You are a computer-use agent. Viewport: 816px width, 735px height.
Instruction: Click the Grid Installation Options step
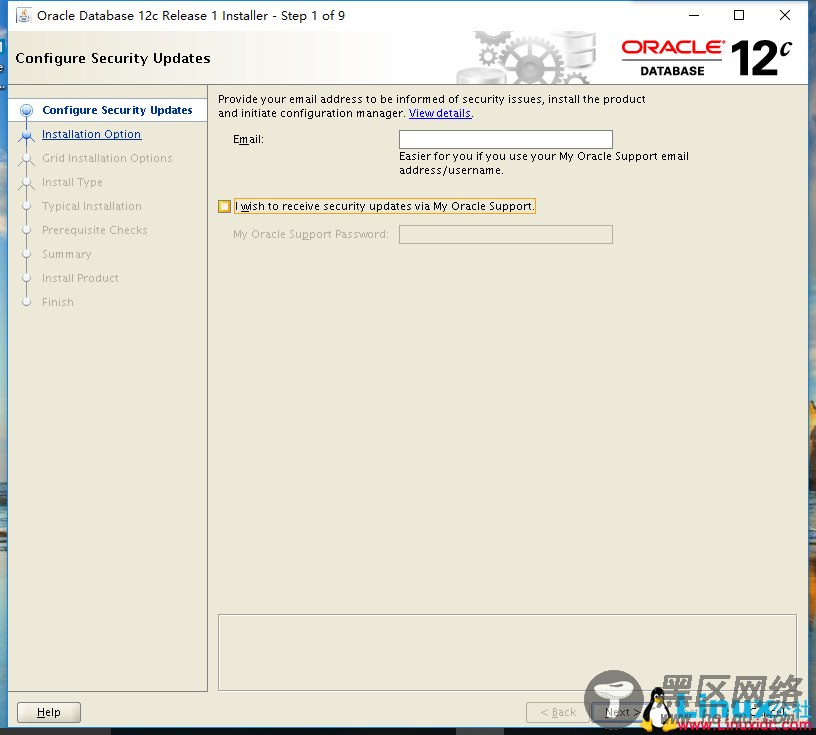tap(107, 158)
